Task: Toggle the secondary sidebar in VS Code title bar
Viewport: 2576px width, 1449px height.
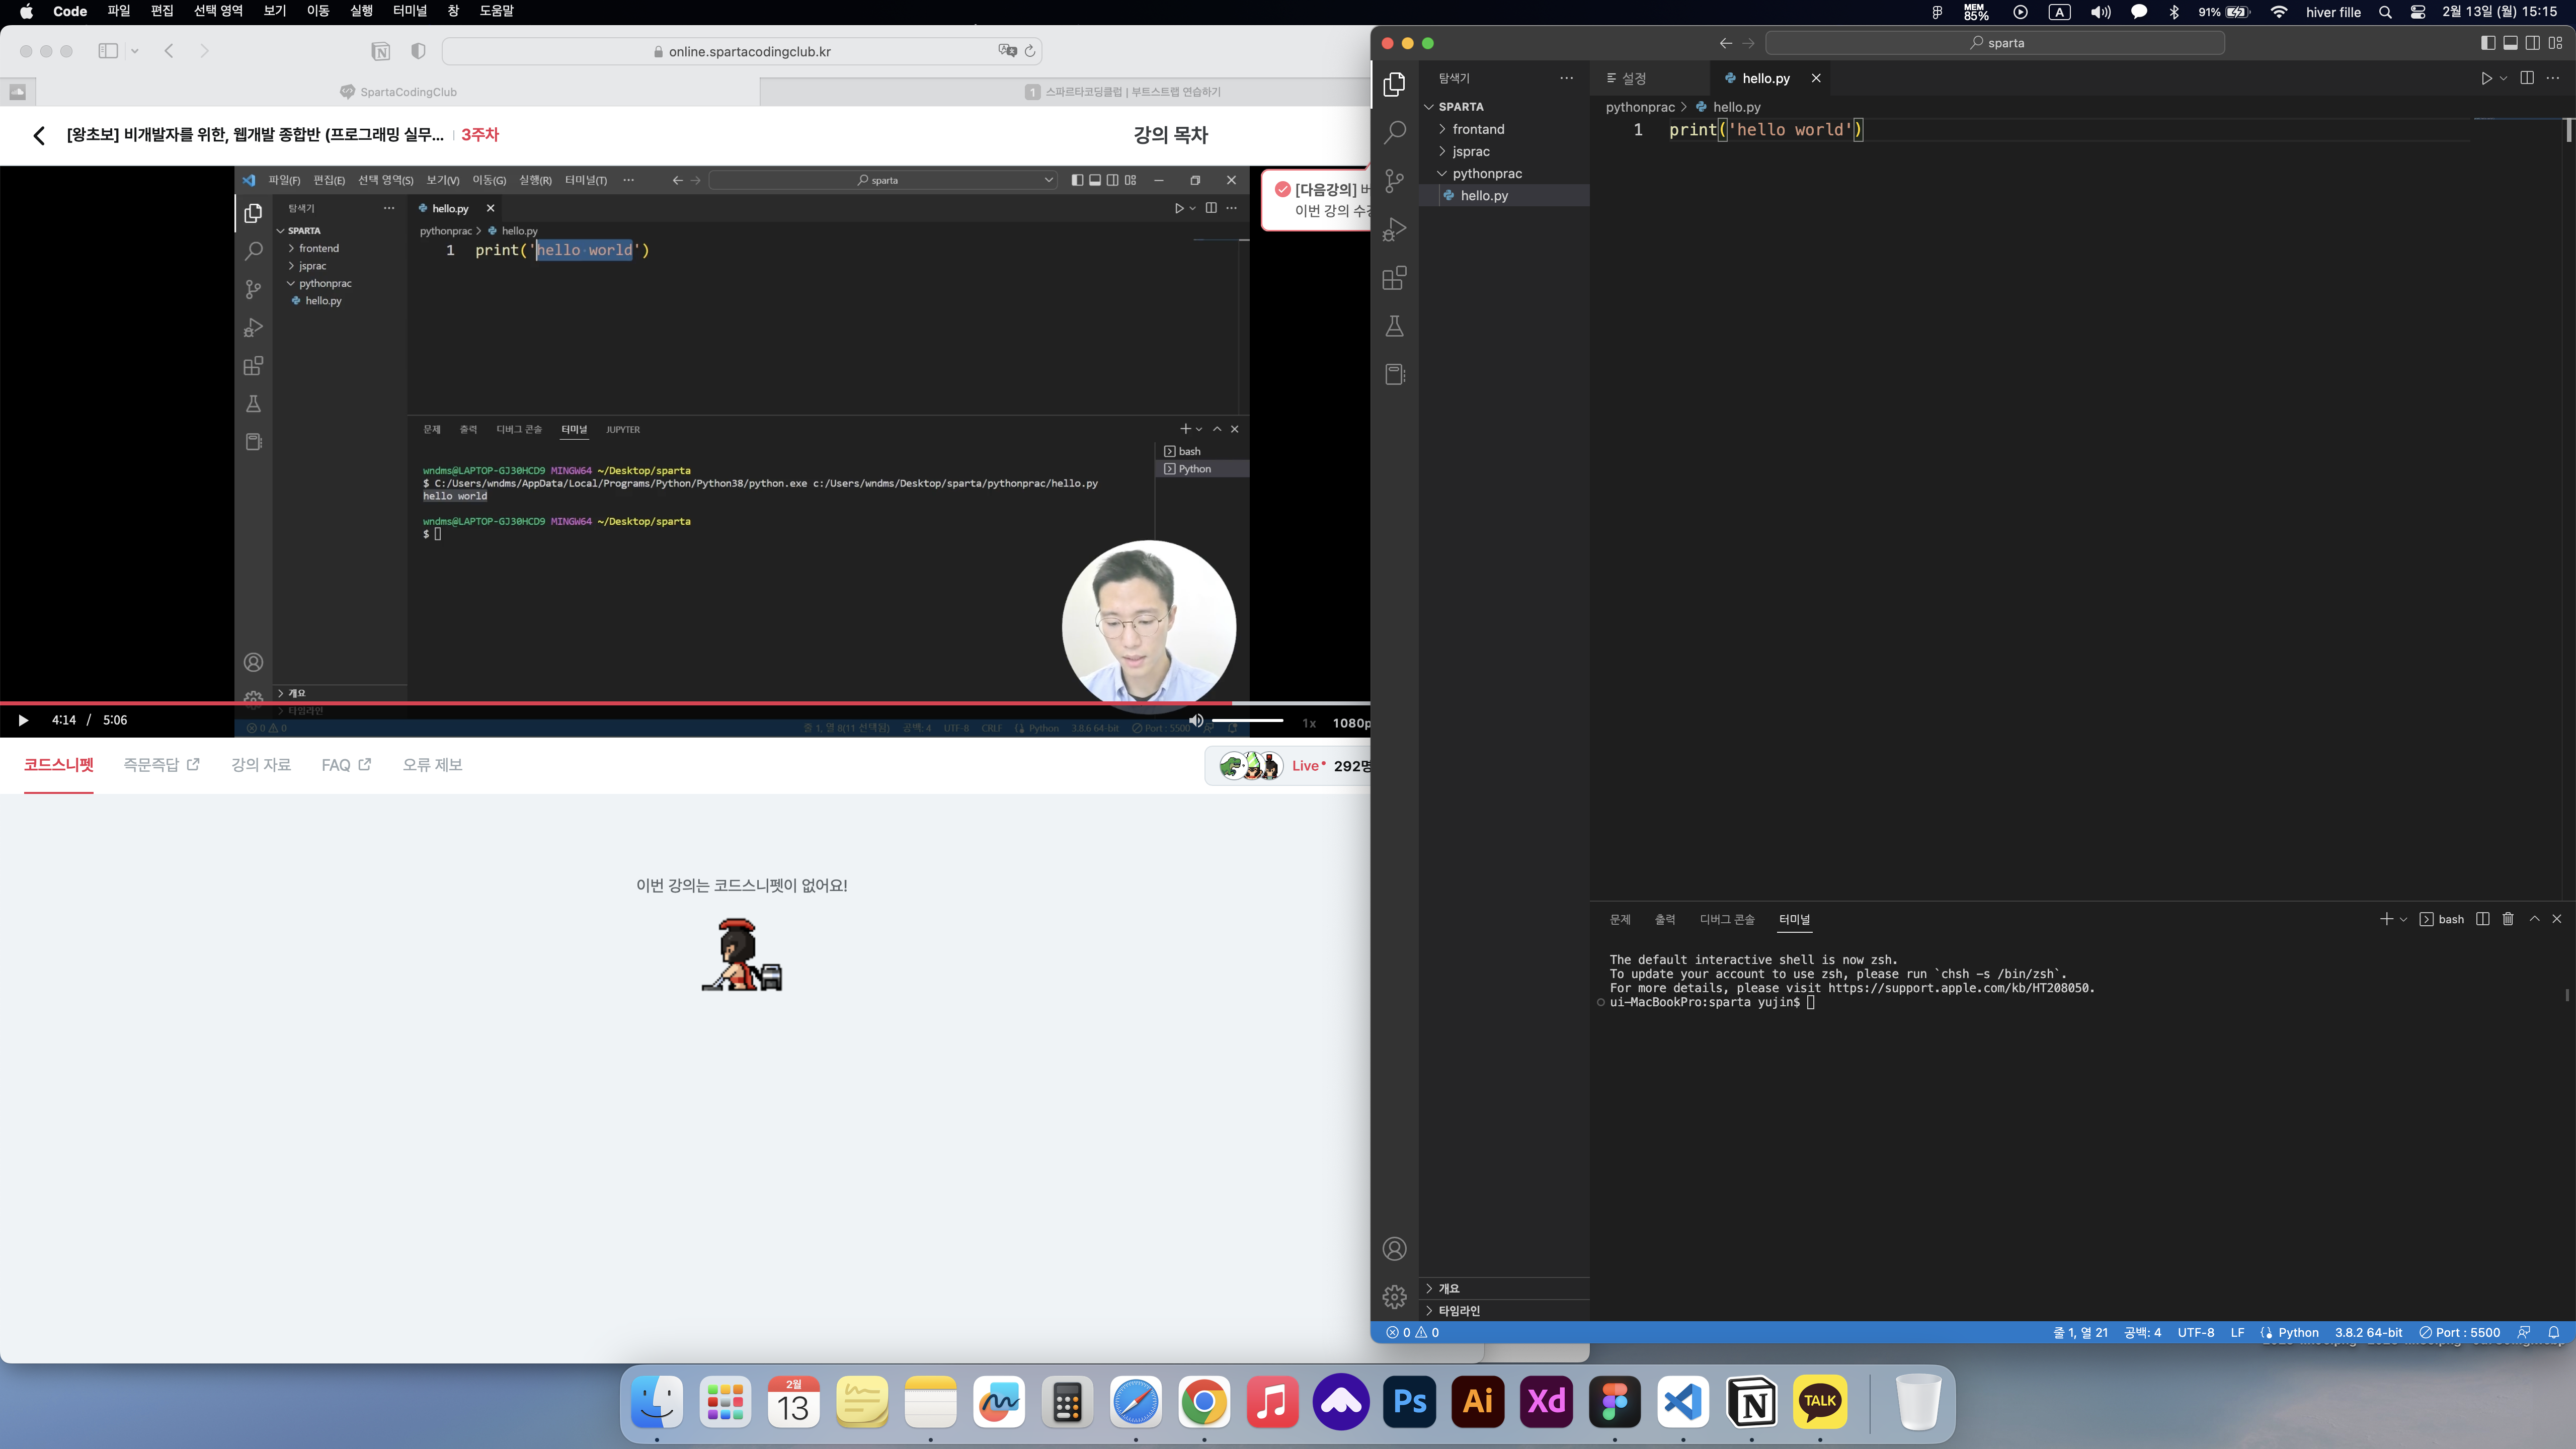Action: pyautogui.click(x=2532, y=43)
